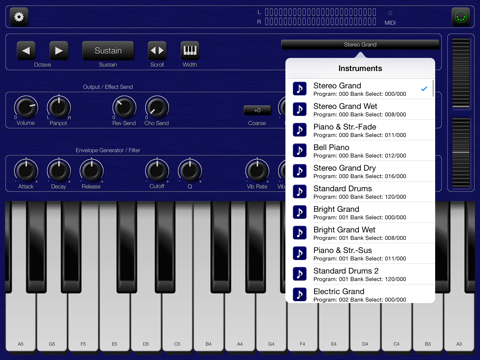Choose Electric Grand from the list
Viewport: 480px width, 360px height.
click(x=360, y=294)
